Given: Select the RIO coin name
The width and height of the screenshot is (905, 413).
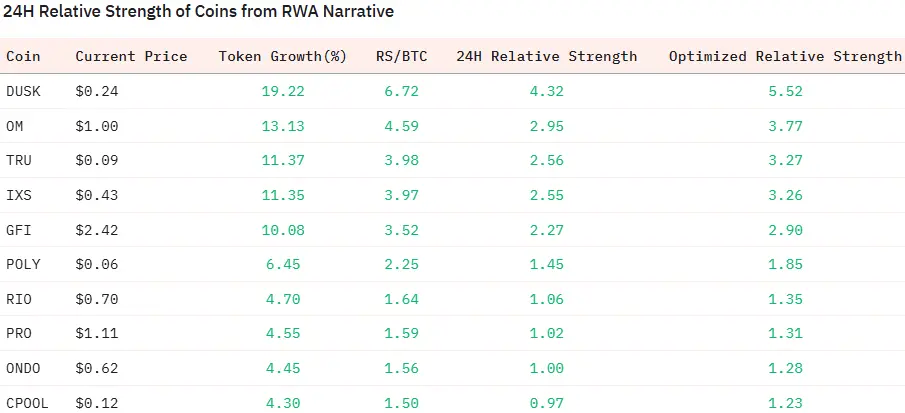Looking at the screenshot, I should pos(19,300).
